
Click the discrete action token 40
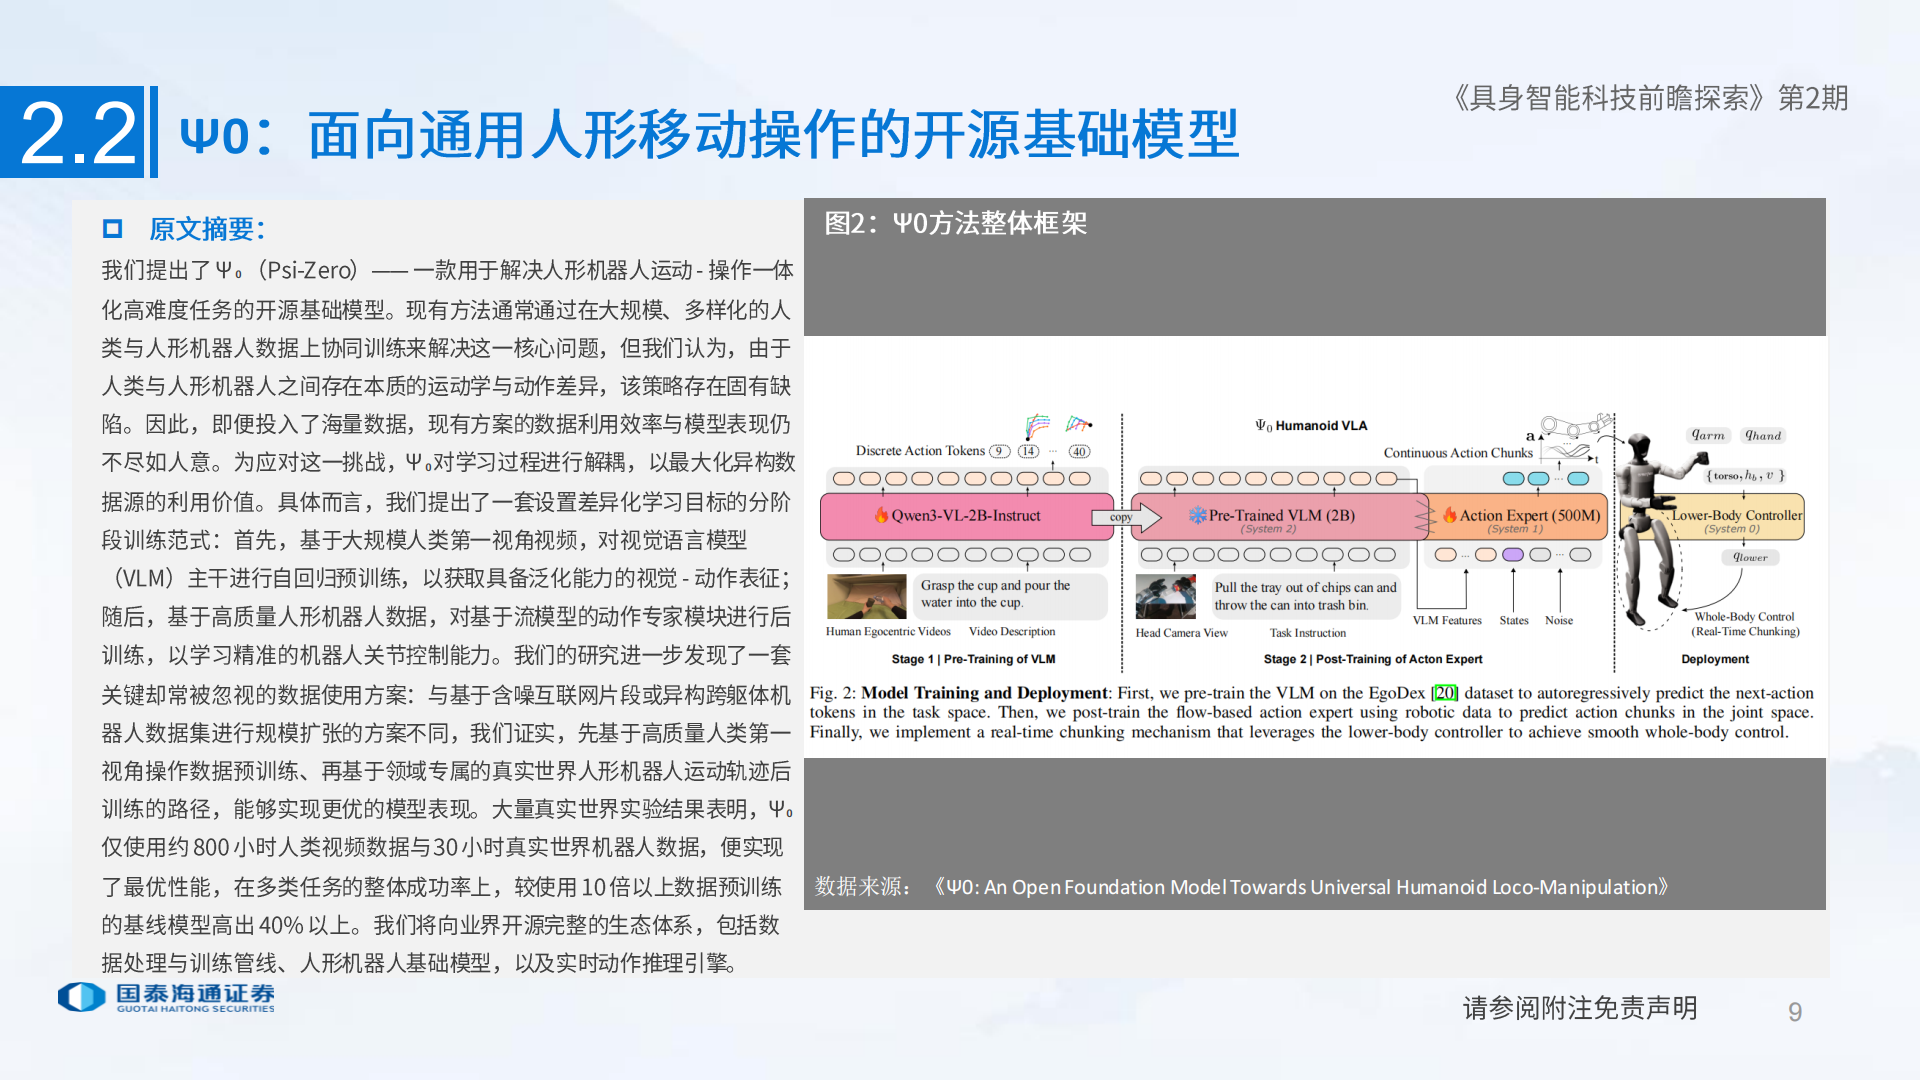1079,451
